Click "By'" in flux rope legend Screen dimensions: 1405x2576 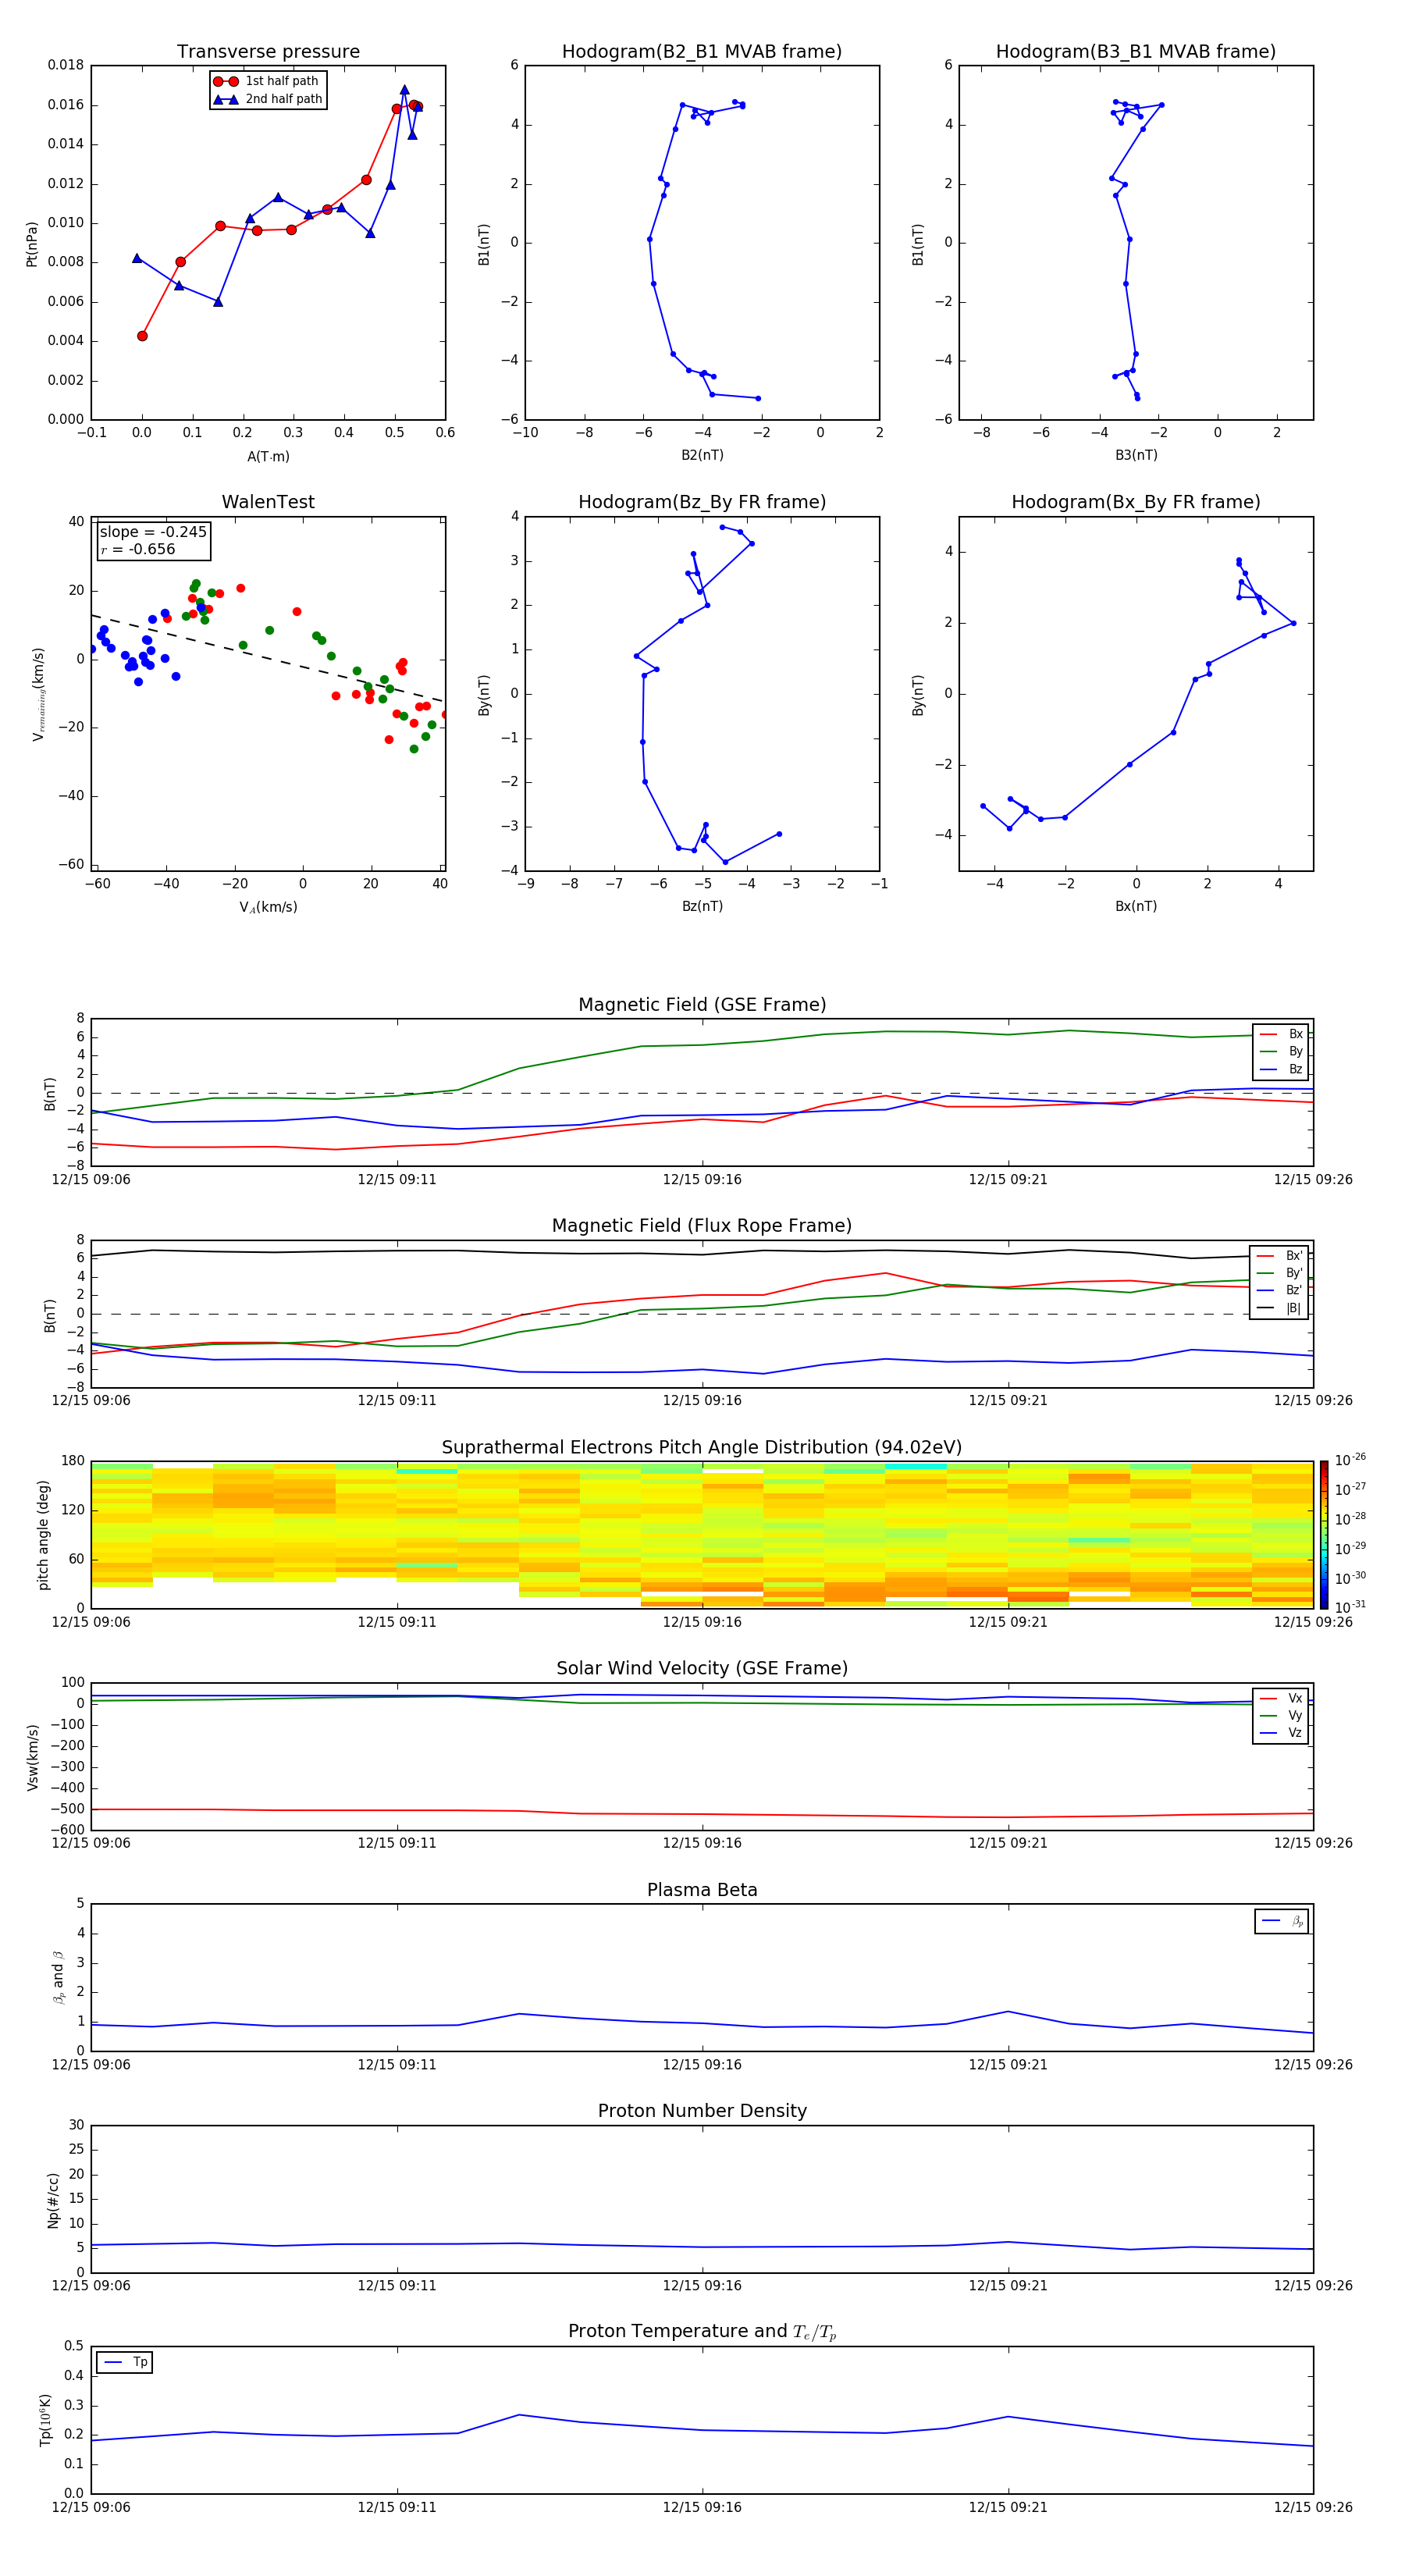(x=1294, y=1273)
